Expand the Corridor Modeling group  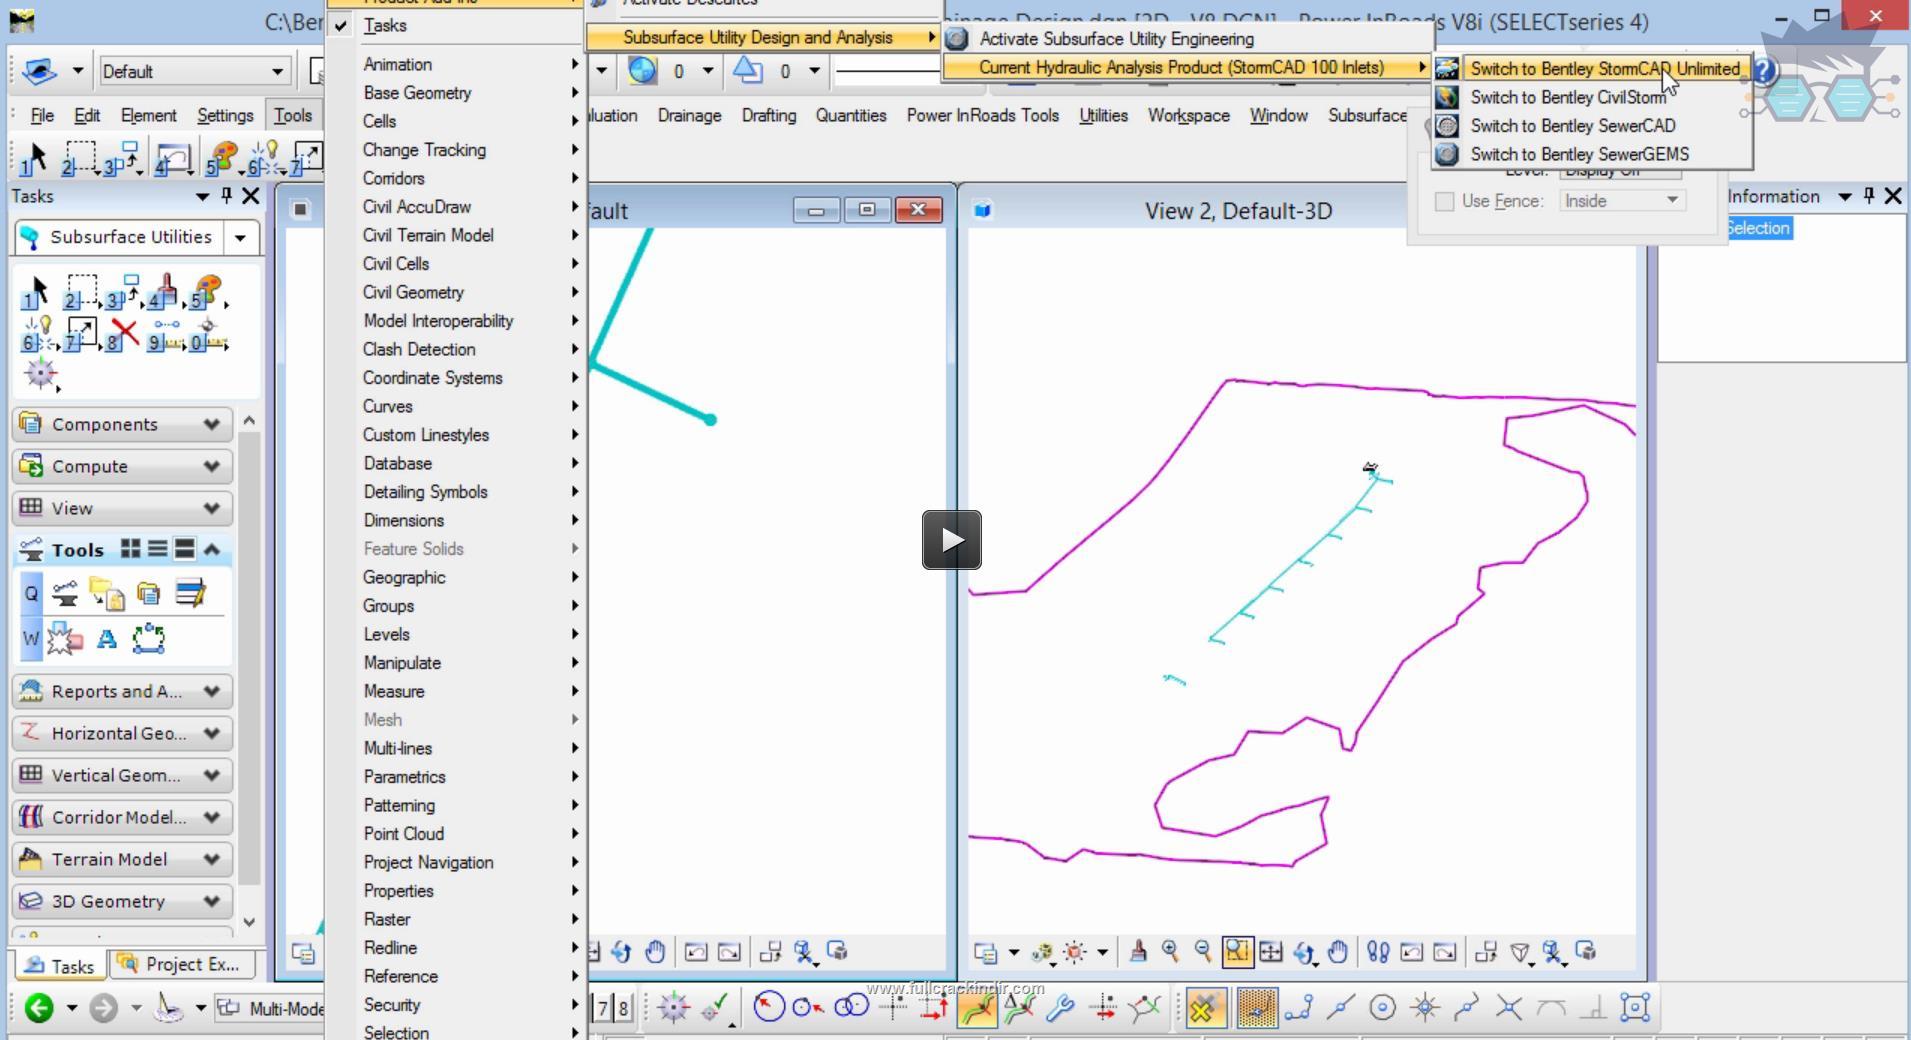[123, 817]
